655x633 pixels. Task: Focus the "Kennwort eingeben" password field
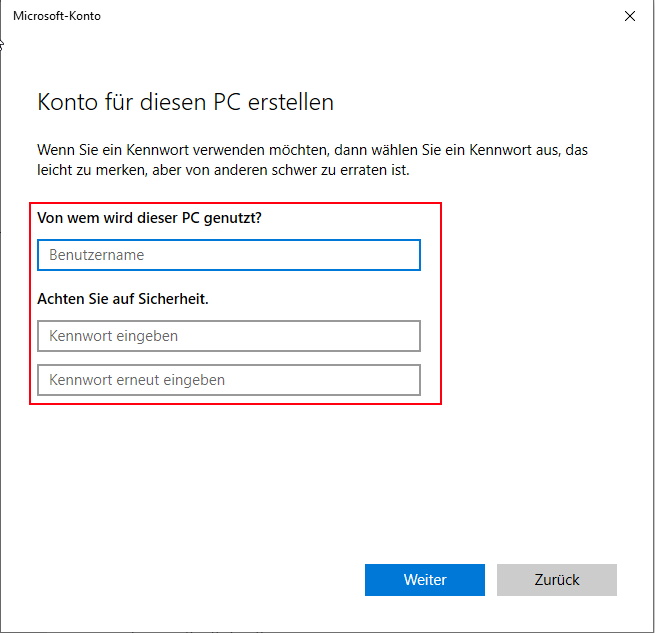coord(229,336)
